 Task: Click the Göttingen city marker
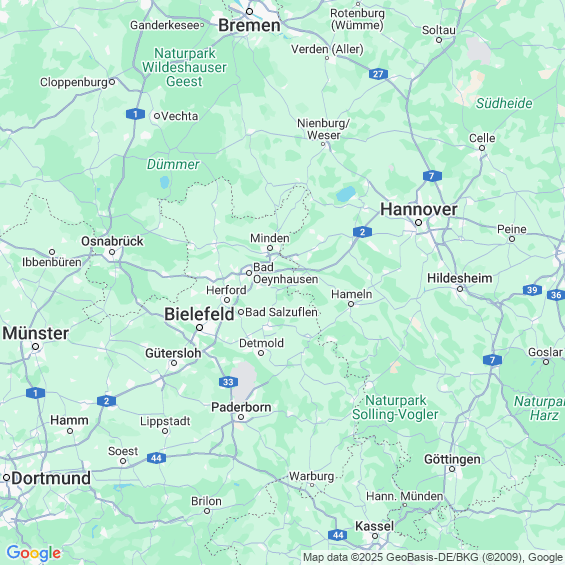(452, 469)
